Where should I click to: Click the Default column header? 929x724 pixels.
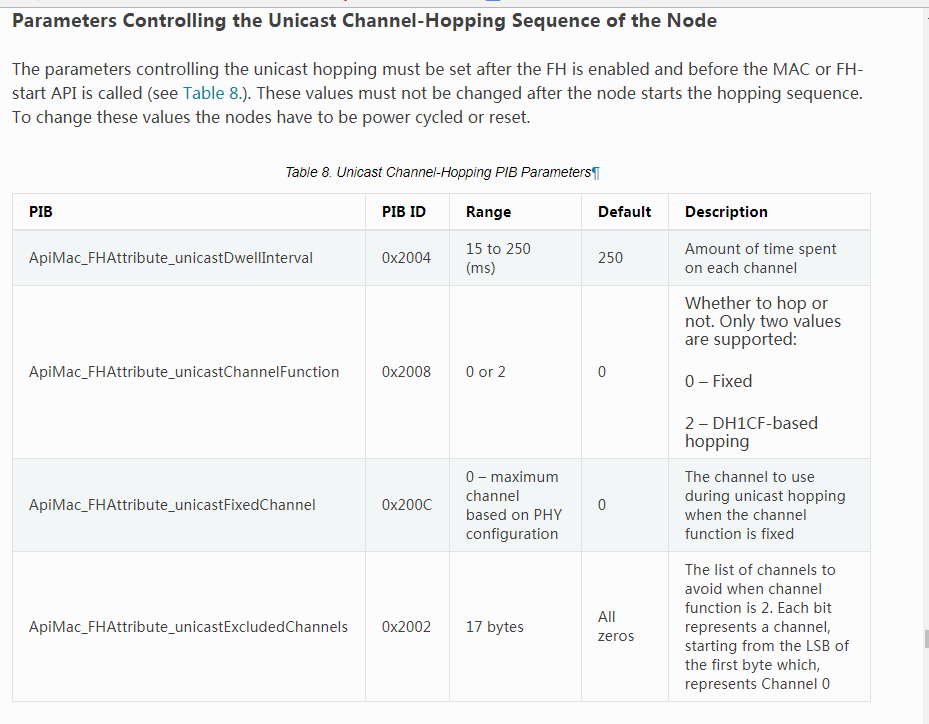(624, 212)
